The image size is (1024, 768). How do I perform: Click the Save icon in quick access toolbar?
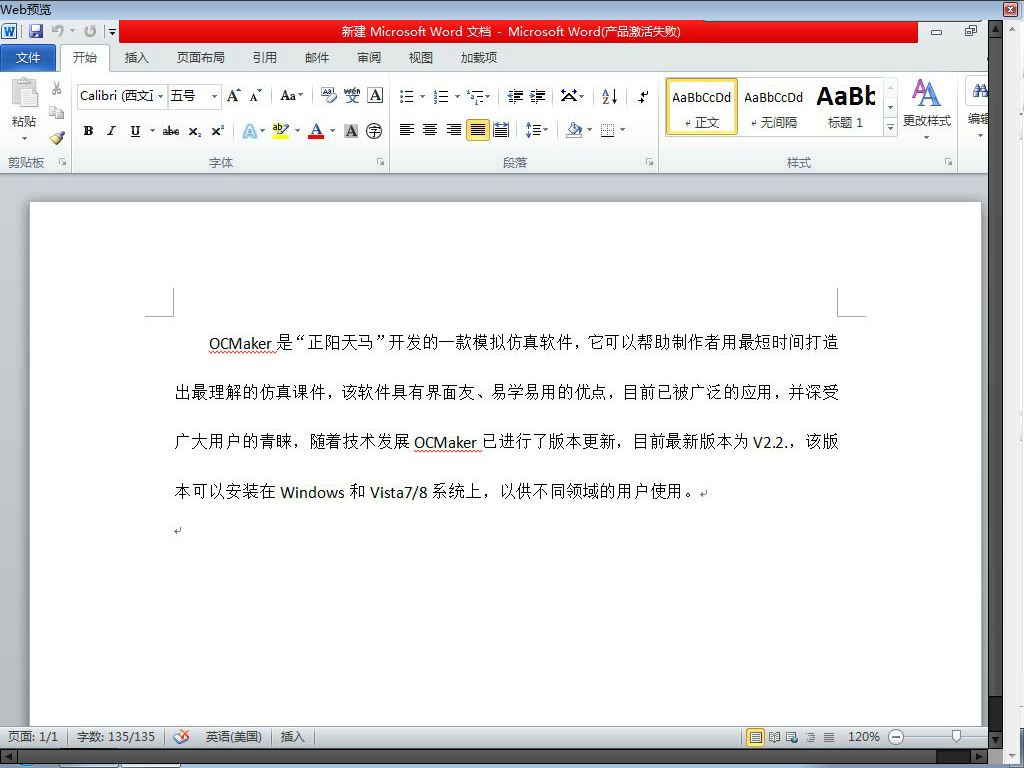coord(35,31)
